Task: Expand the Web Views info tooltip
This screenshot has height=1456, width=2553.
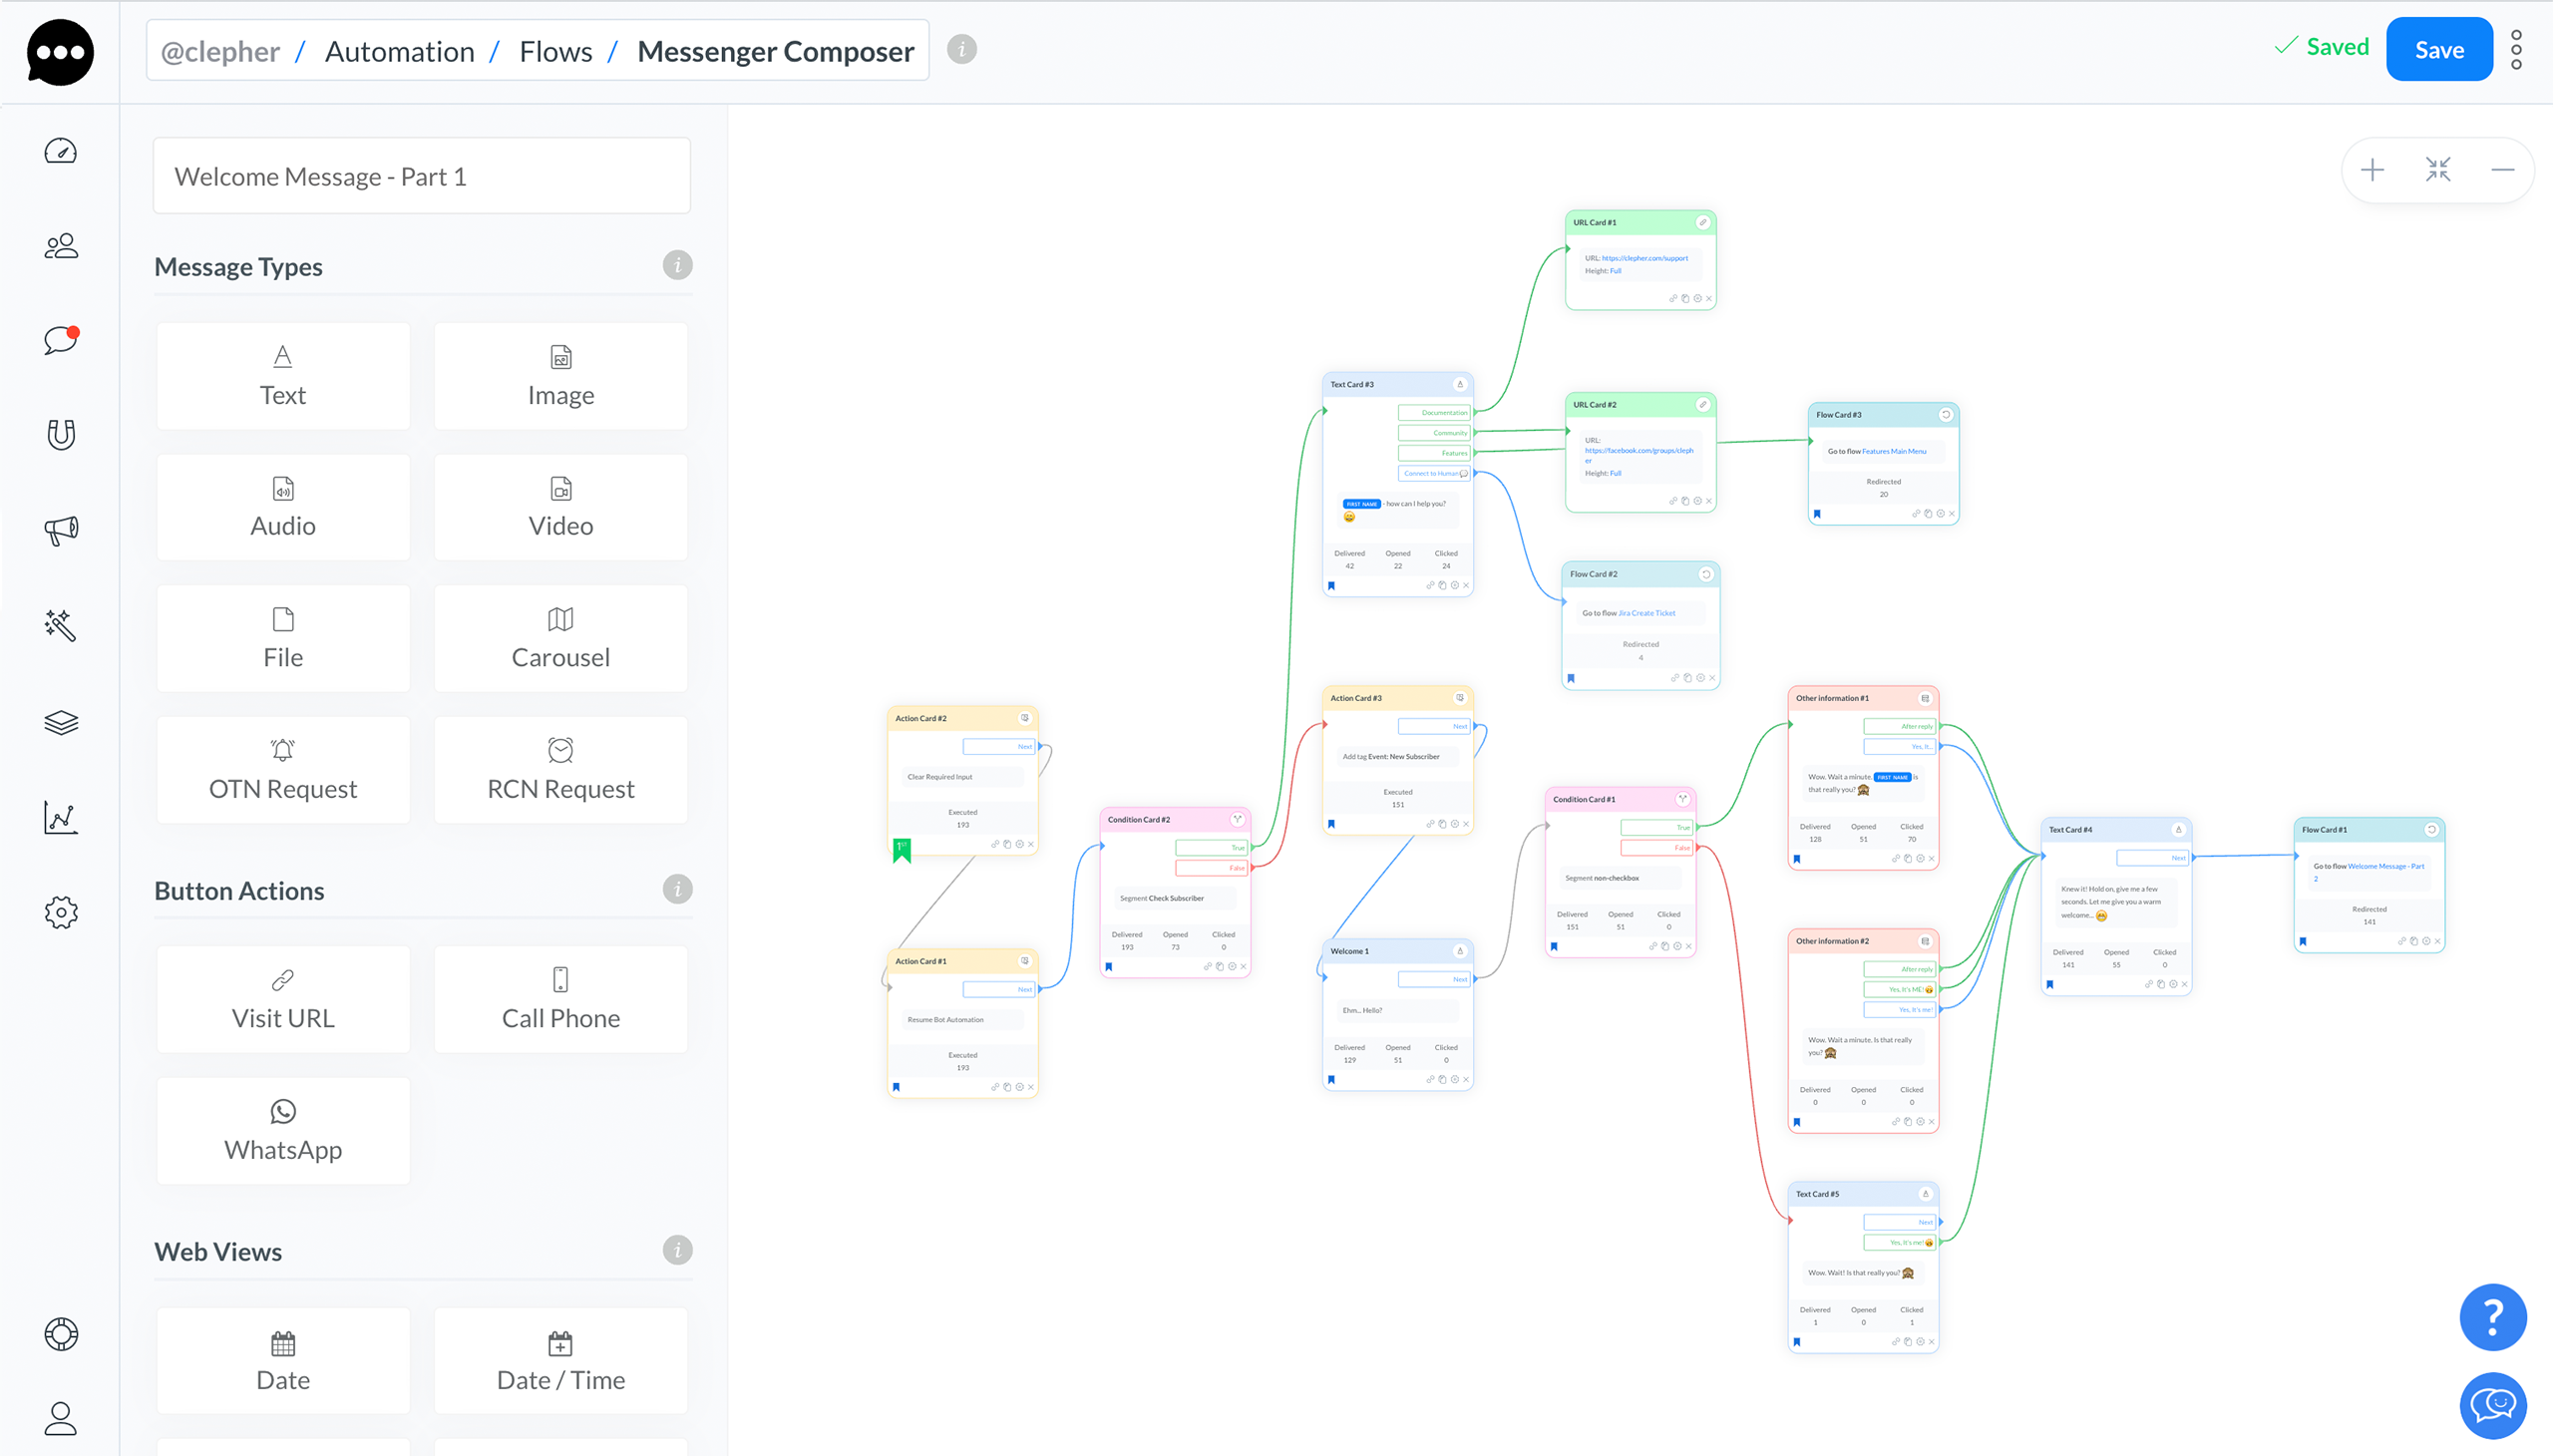Action: point(678,1249)
